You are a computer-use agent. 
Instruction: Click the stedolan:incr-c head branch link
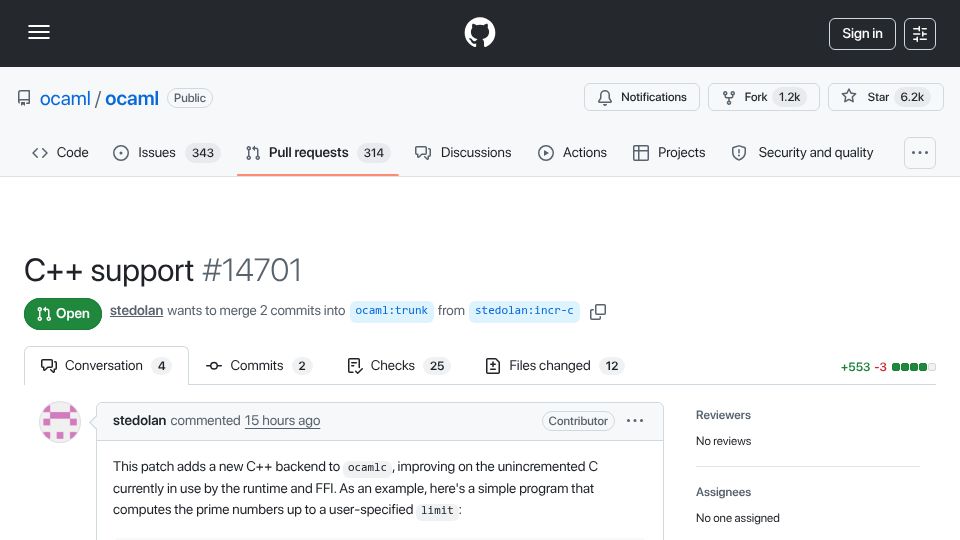(x=524, y=311)
